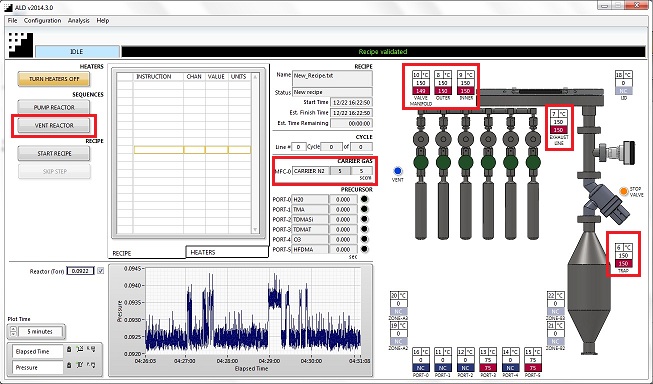Click the PUMP REACTOR button
The width and height of the screenshot is (653, 384).
(x=54, y=107)
